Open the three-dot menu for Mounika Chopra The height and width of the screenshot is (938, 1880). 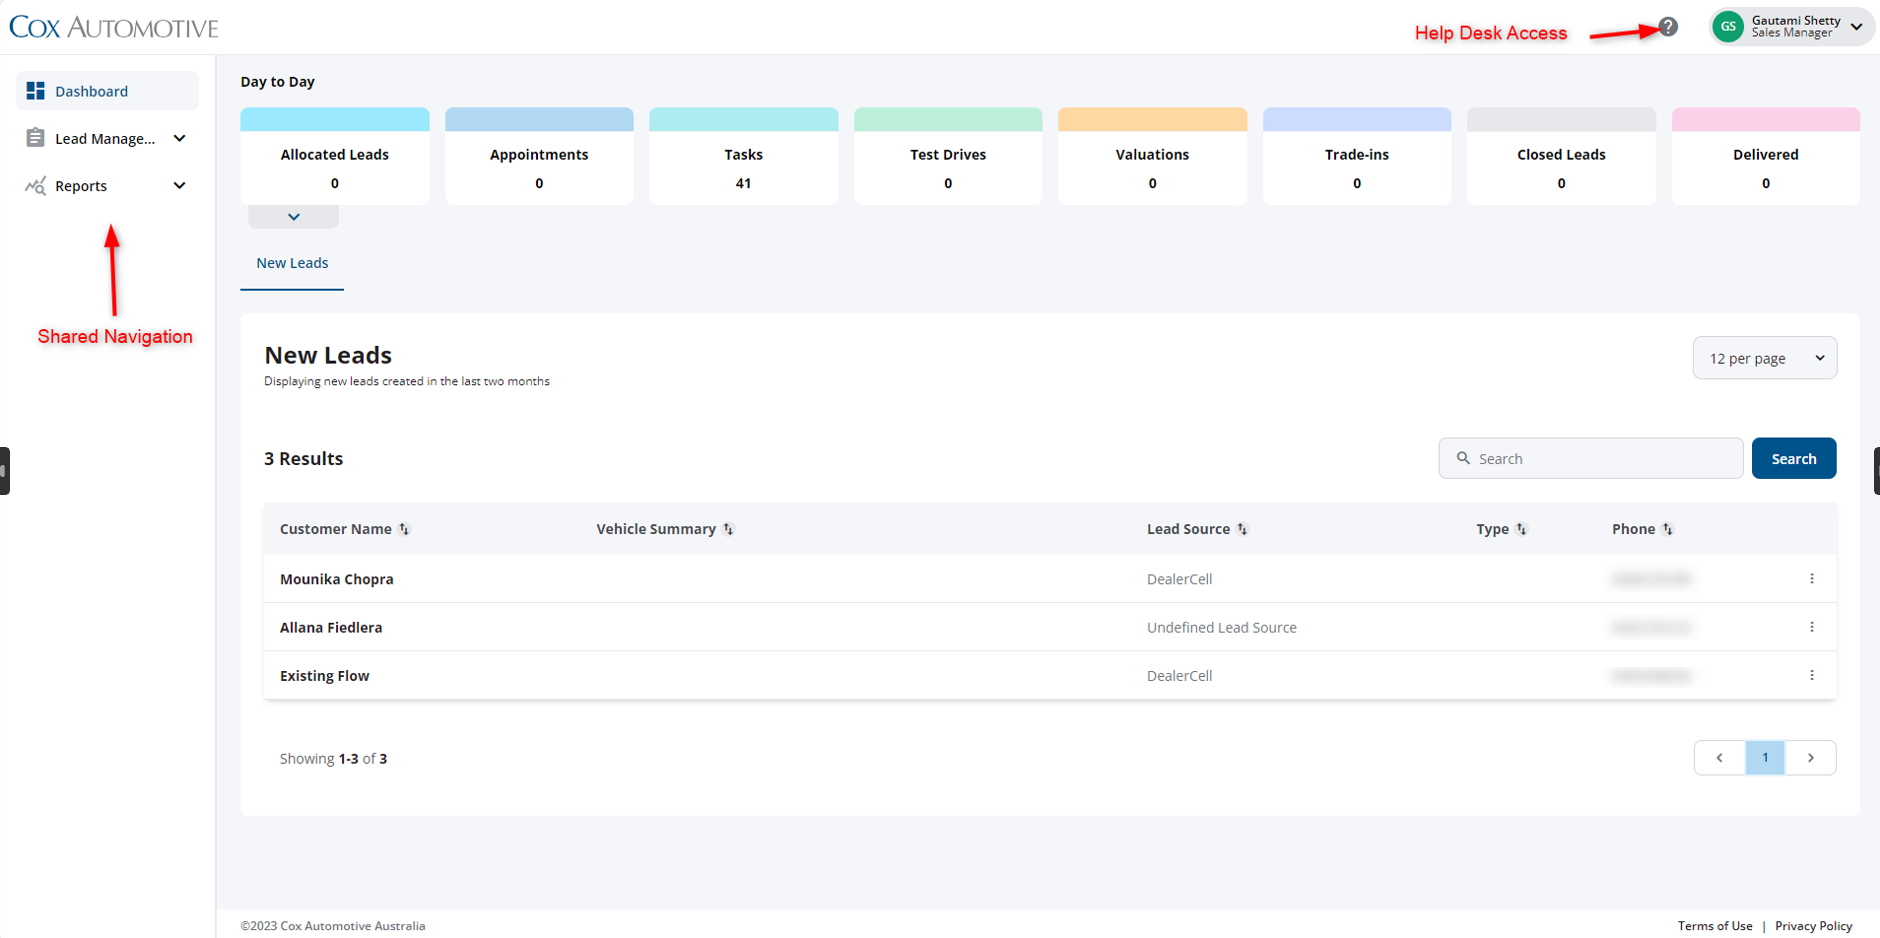tap(1811, 579)
